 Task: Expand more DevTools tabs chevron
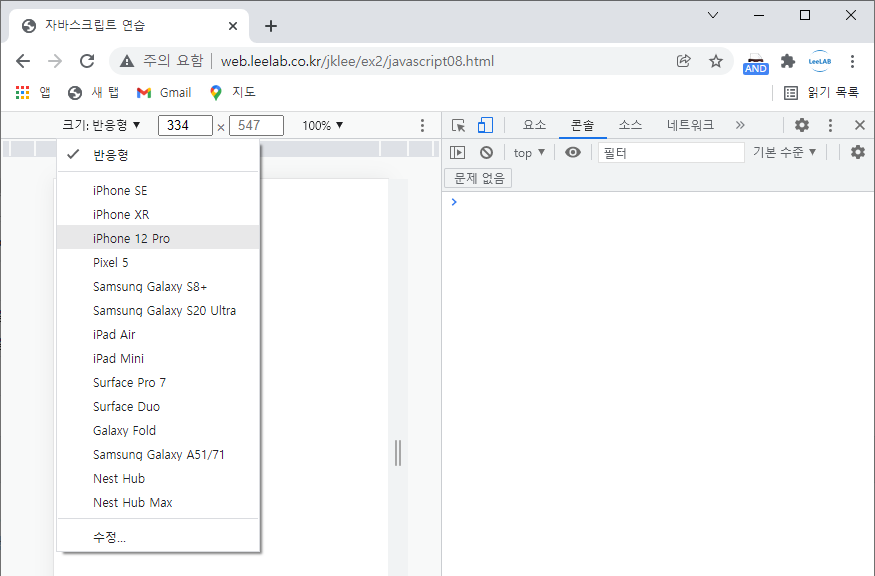pos(740,125)
